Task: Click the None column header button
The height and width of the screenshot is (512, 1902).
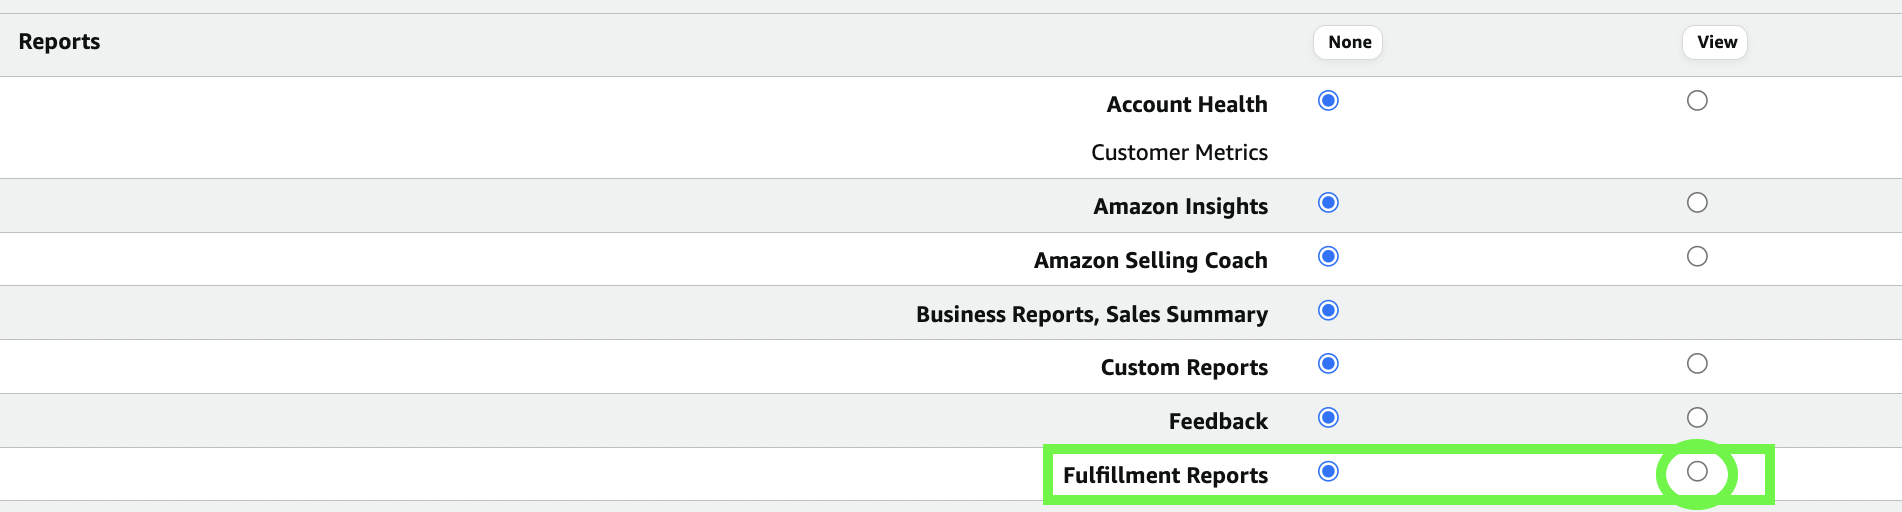Action: point(1348,42)
